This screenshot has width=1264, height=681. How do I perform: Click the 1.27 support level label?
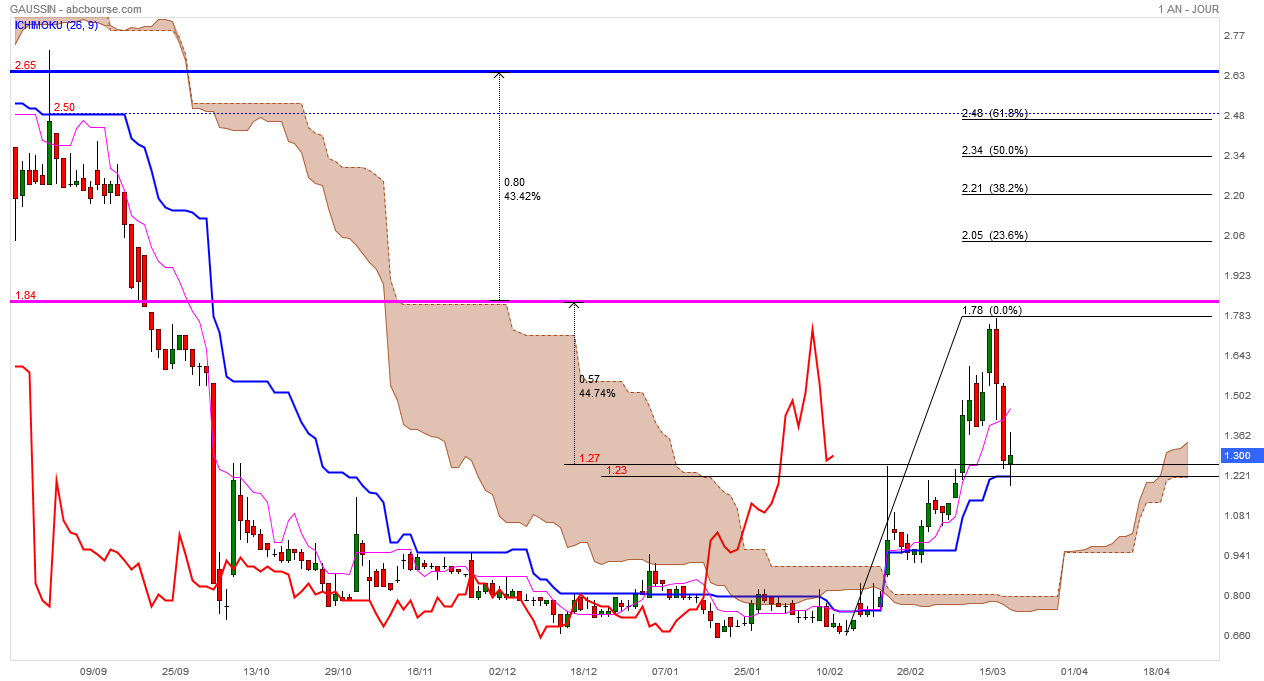[589, 459]
